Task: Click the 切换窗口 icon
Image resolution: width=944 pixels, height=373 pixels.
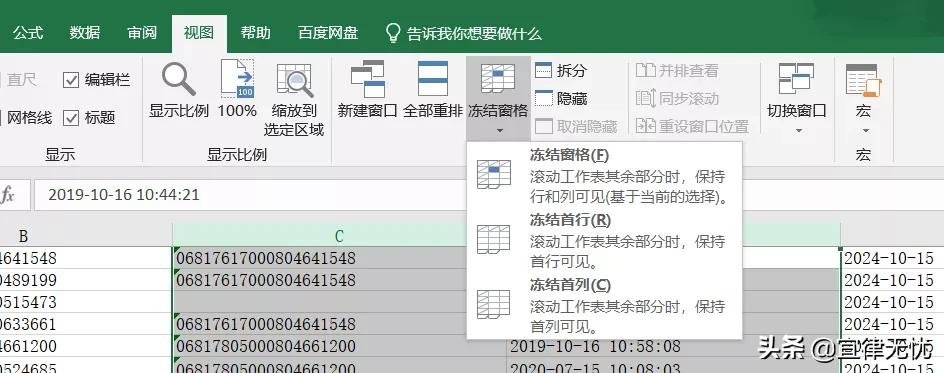Action: (x=796, y=79)
